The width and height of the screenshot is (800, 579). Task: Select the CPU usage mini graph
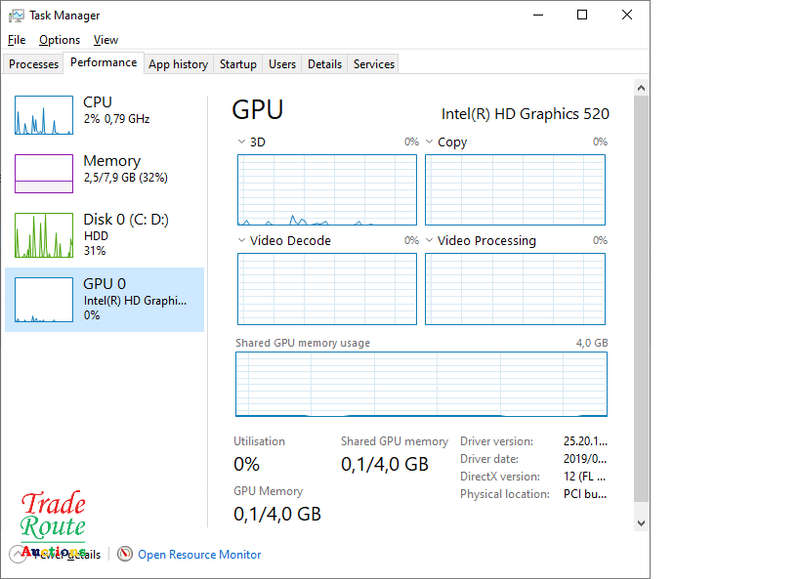tap(44, 115)
